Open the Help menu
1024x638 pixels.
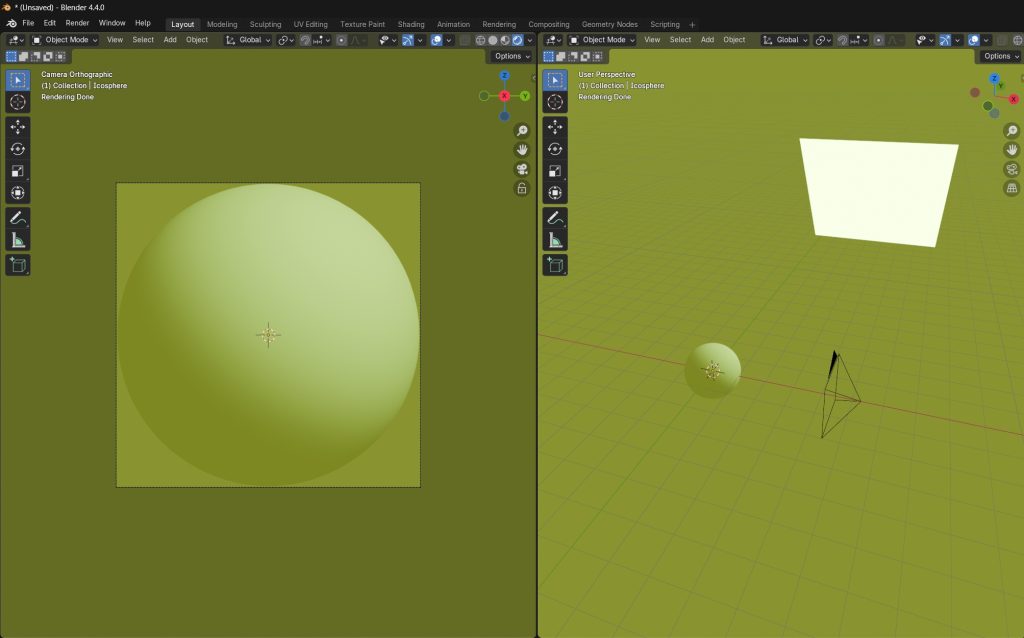coord(142,23)
